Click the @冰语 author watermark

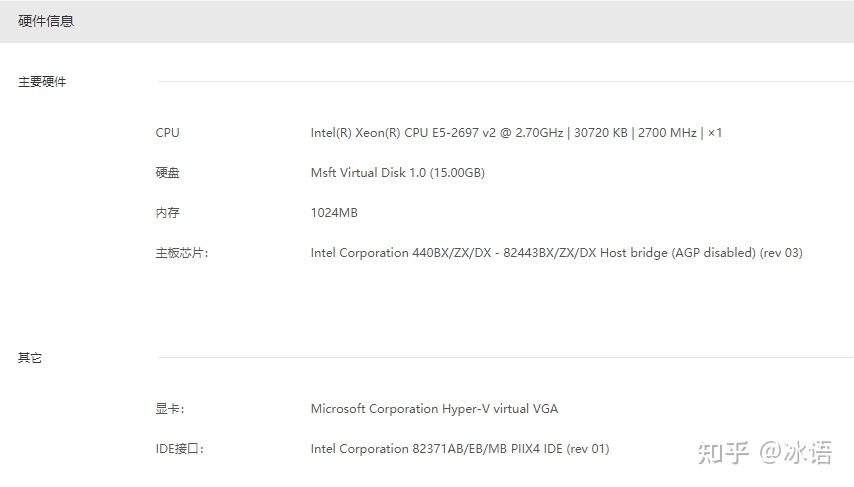coord(795,453)
